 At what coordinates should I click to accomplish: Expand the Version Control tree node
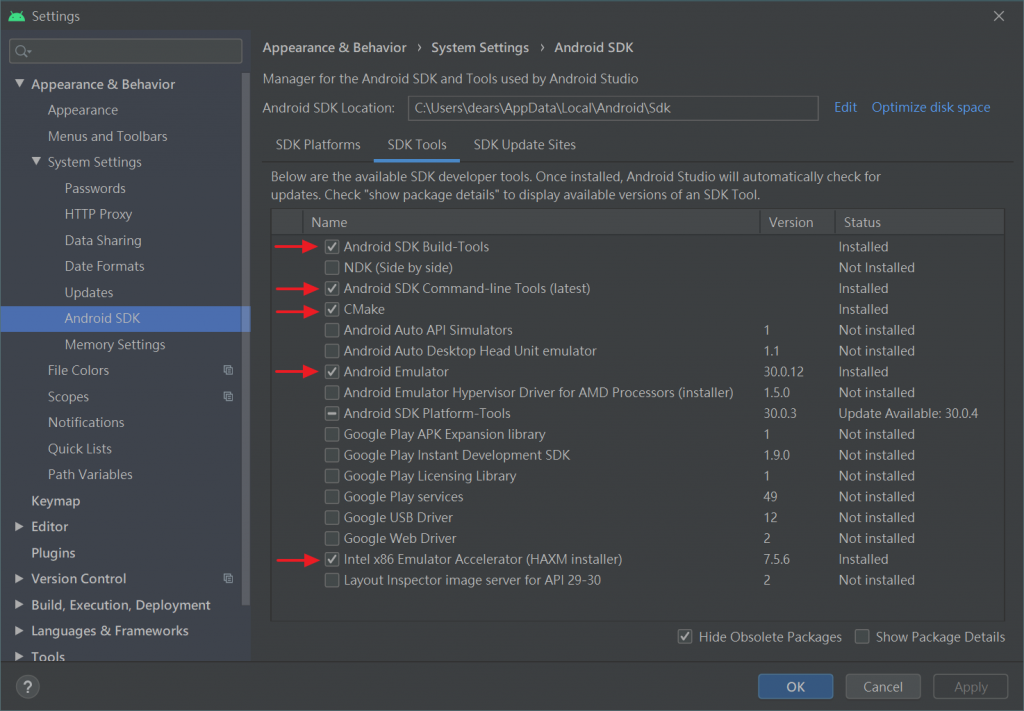point(19,578)
